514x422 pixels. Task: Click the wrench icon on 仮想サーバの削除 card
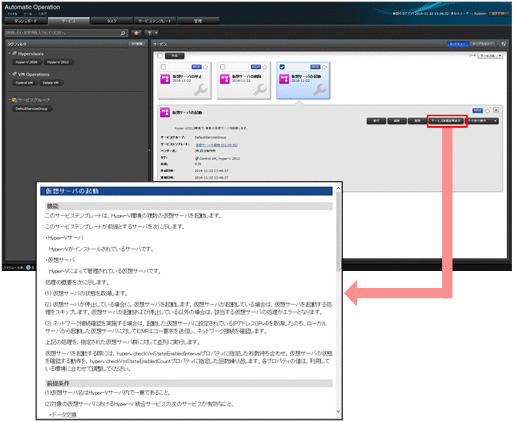(x=260, y=90)
